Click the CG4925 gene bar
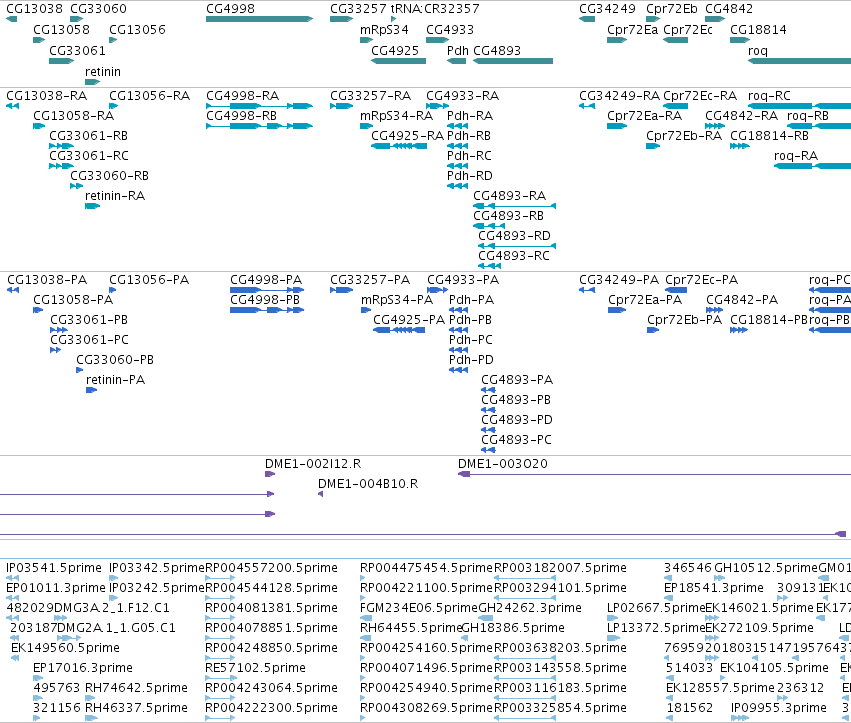Viewport: 851px width, 723px height. click(x=398, y=61)
